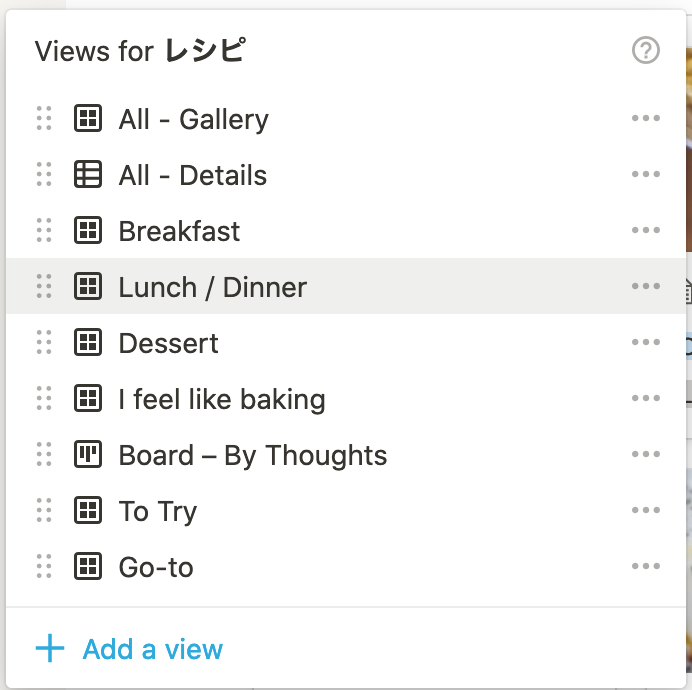Open options for All - Gallery view
The height and width of the screenshot is (690, 692).
645,118
